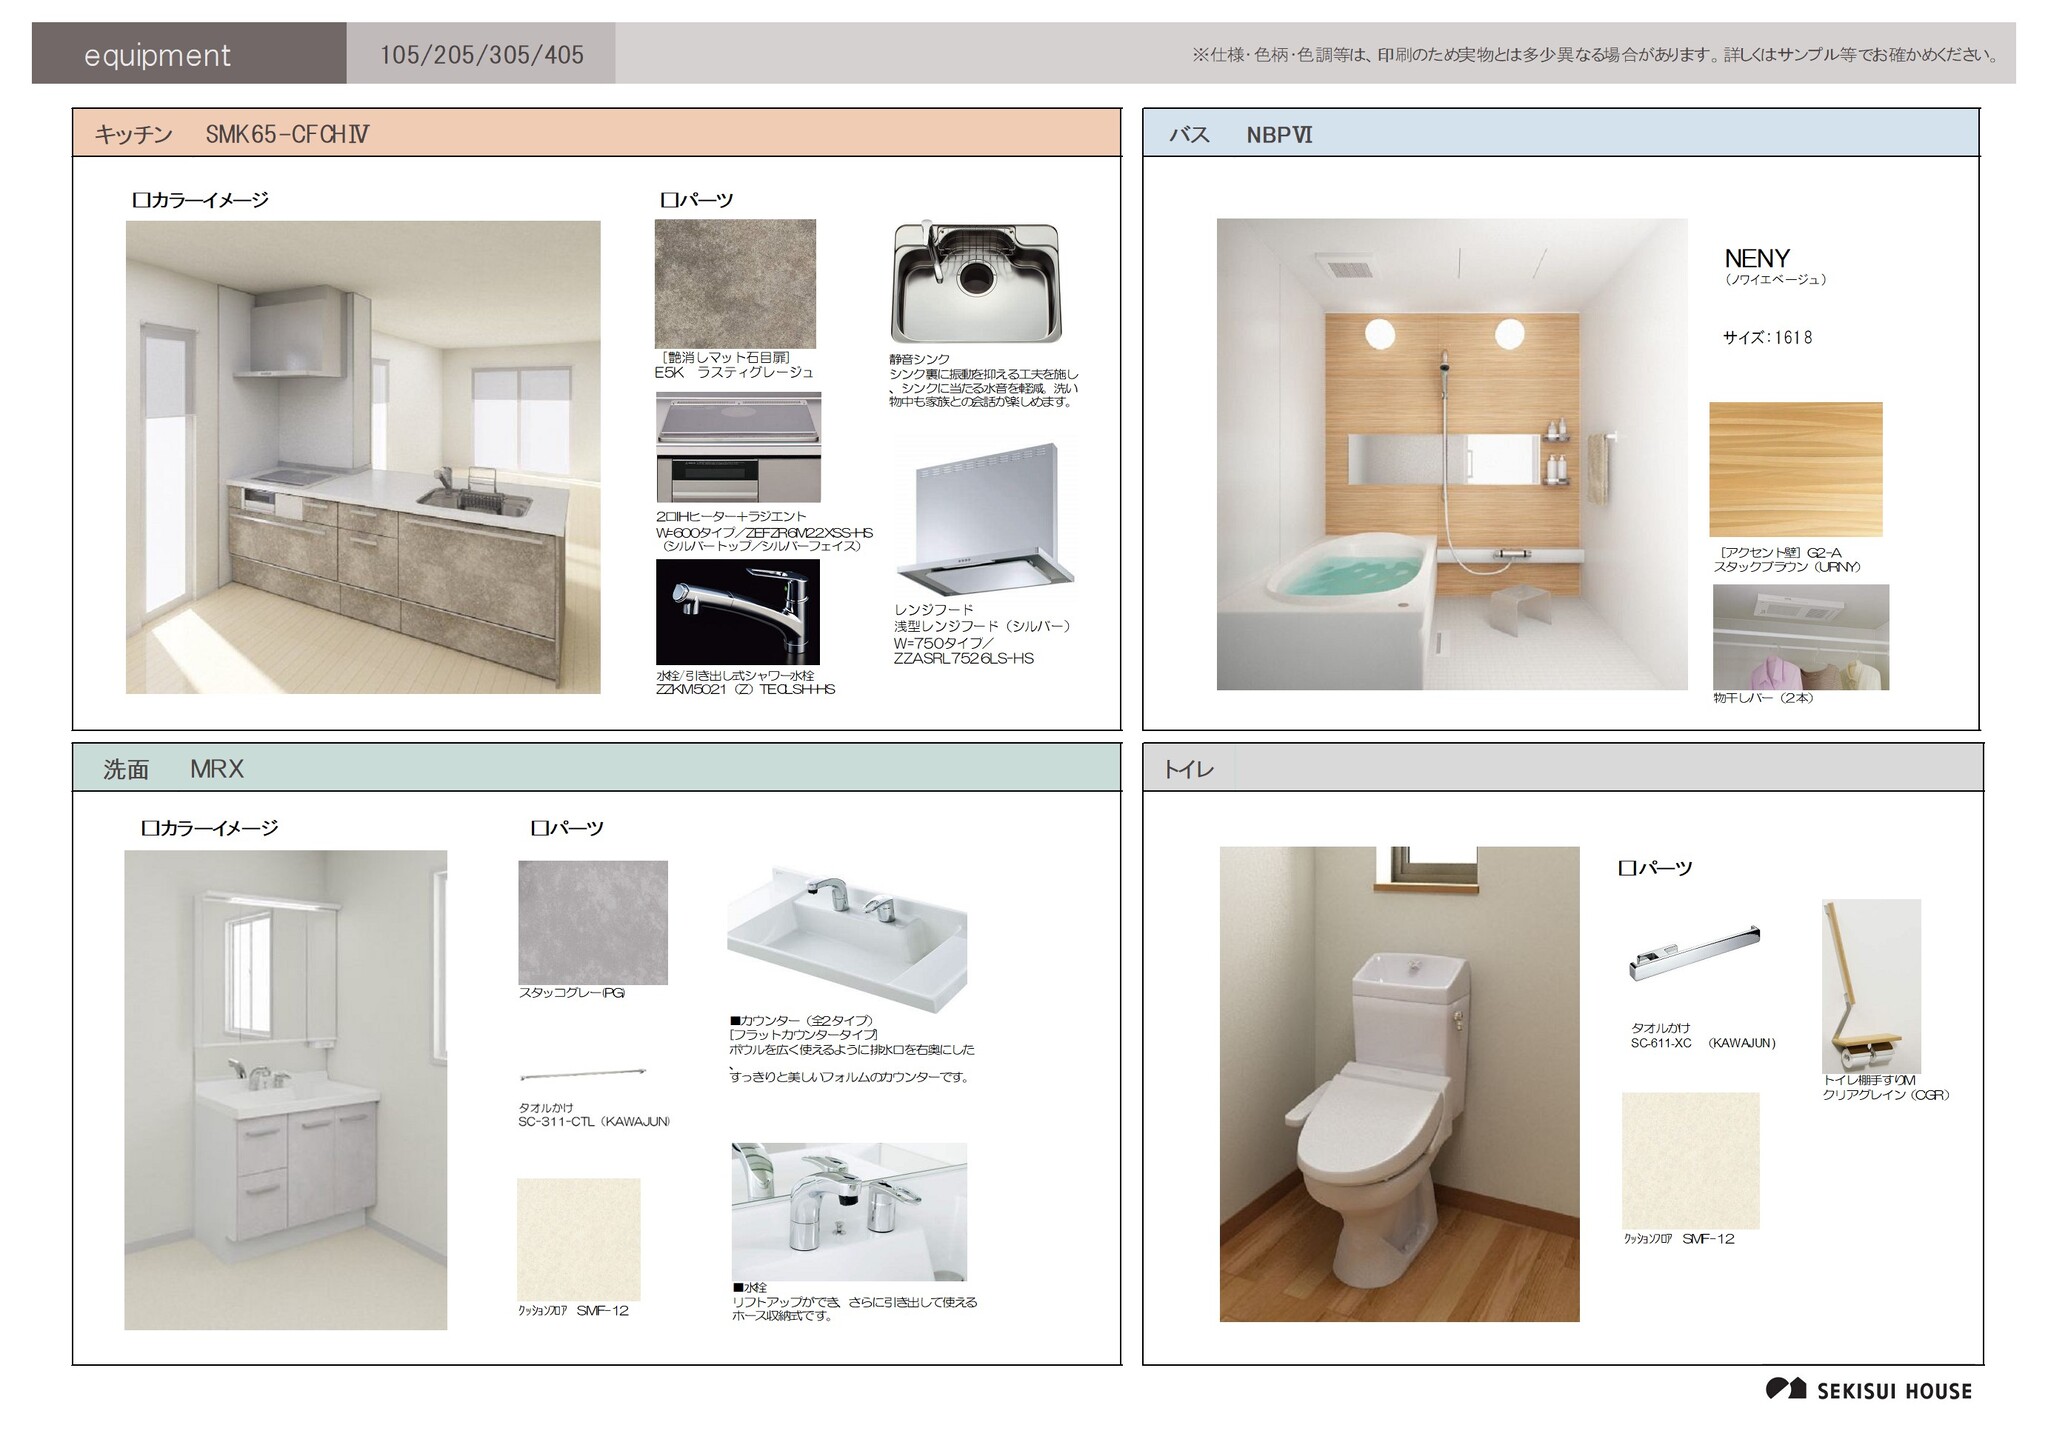Click the equipment header label
The width and height of the screenshot is (2048, 1448).
pos(158,55)
